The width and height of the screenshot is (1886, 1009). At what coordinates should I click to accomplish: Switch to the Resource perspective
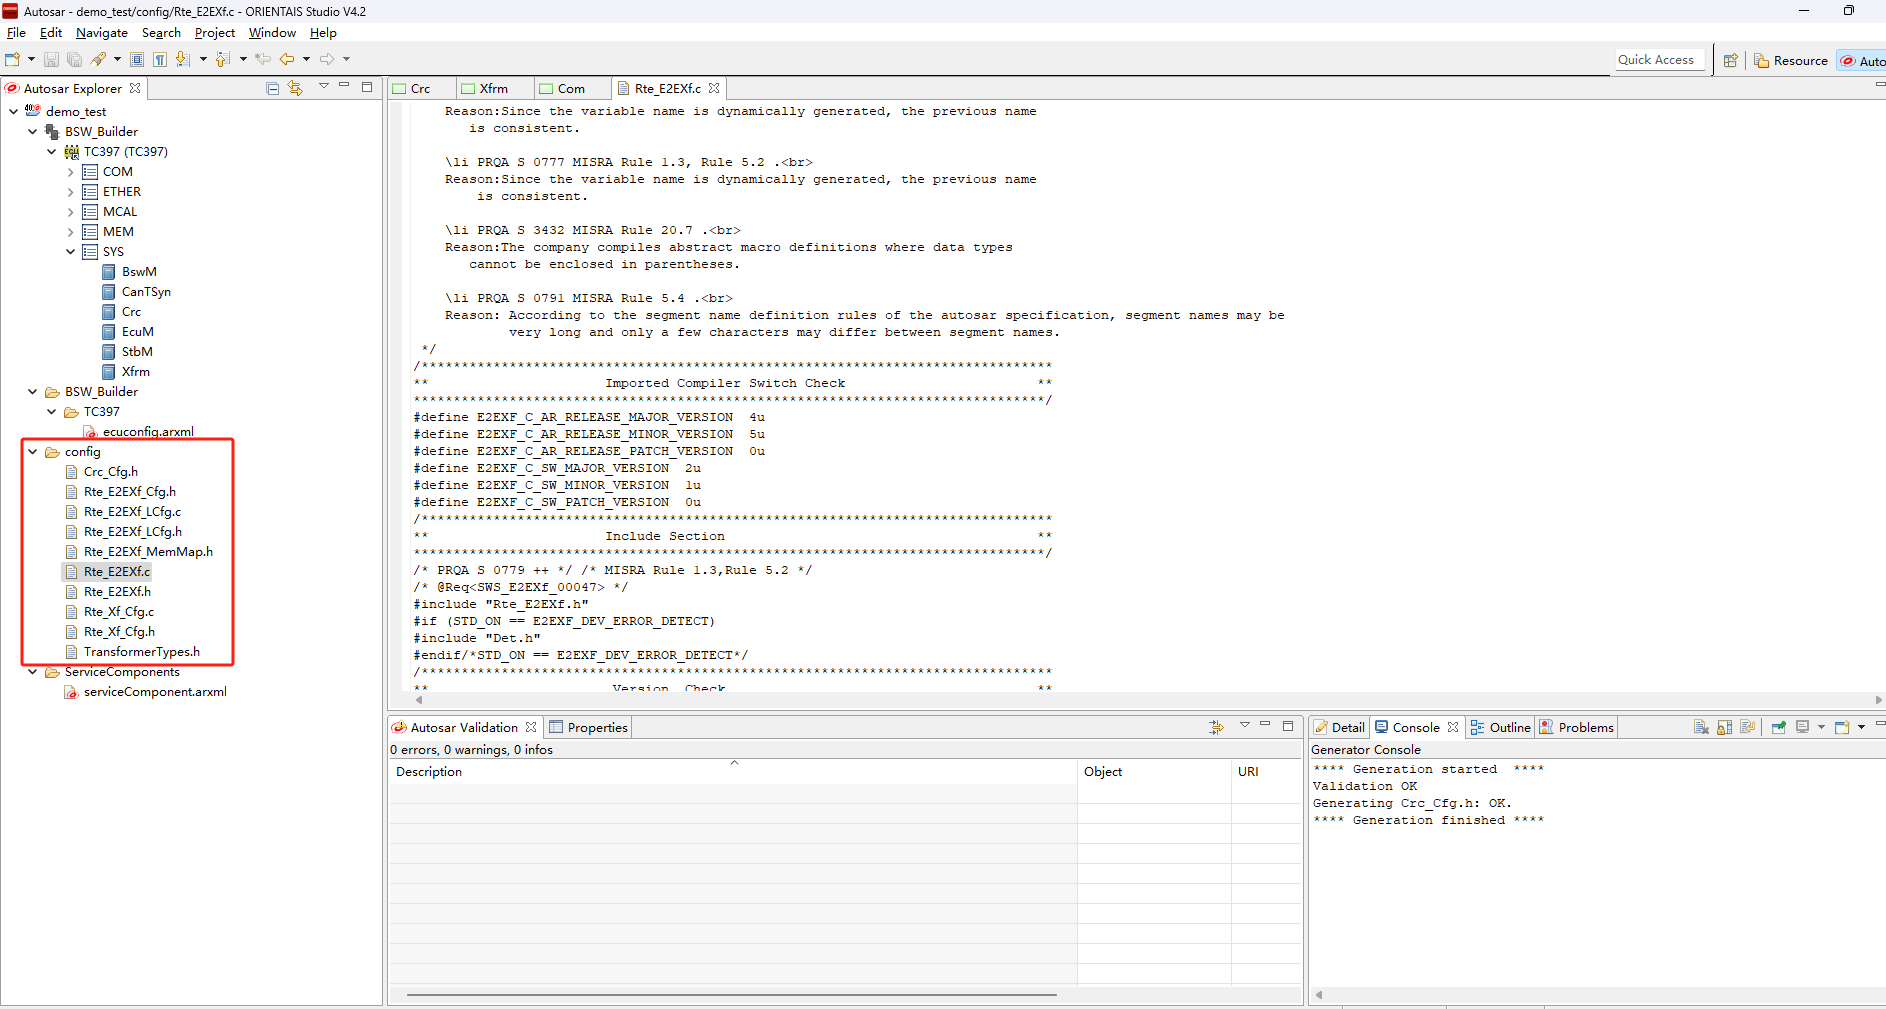click(1790, 61)
